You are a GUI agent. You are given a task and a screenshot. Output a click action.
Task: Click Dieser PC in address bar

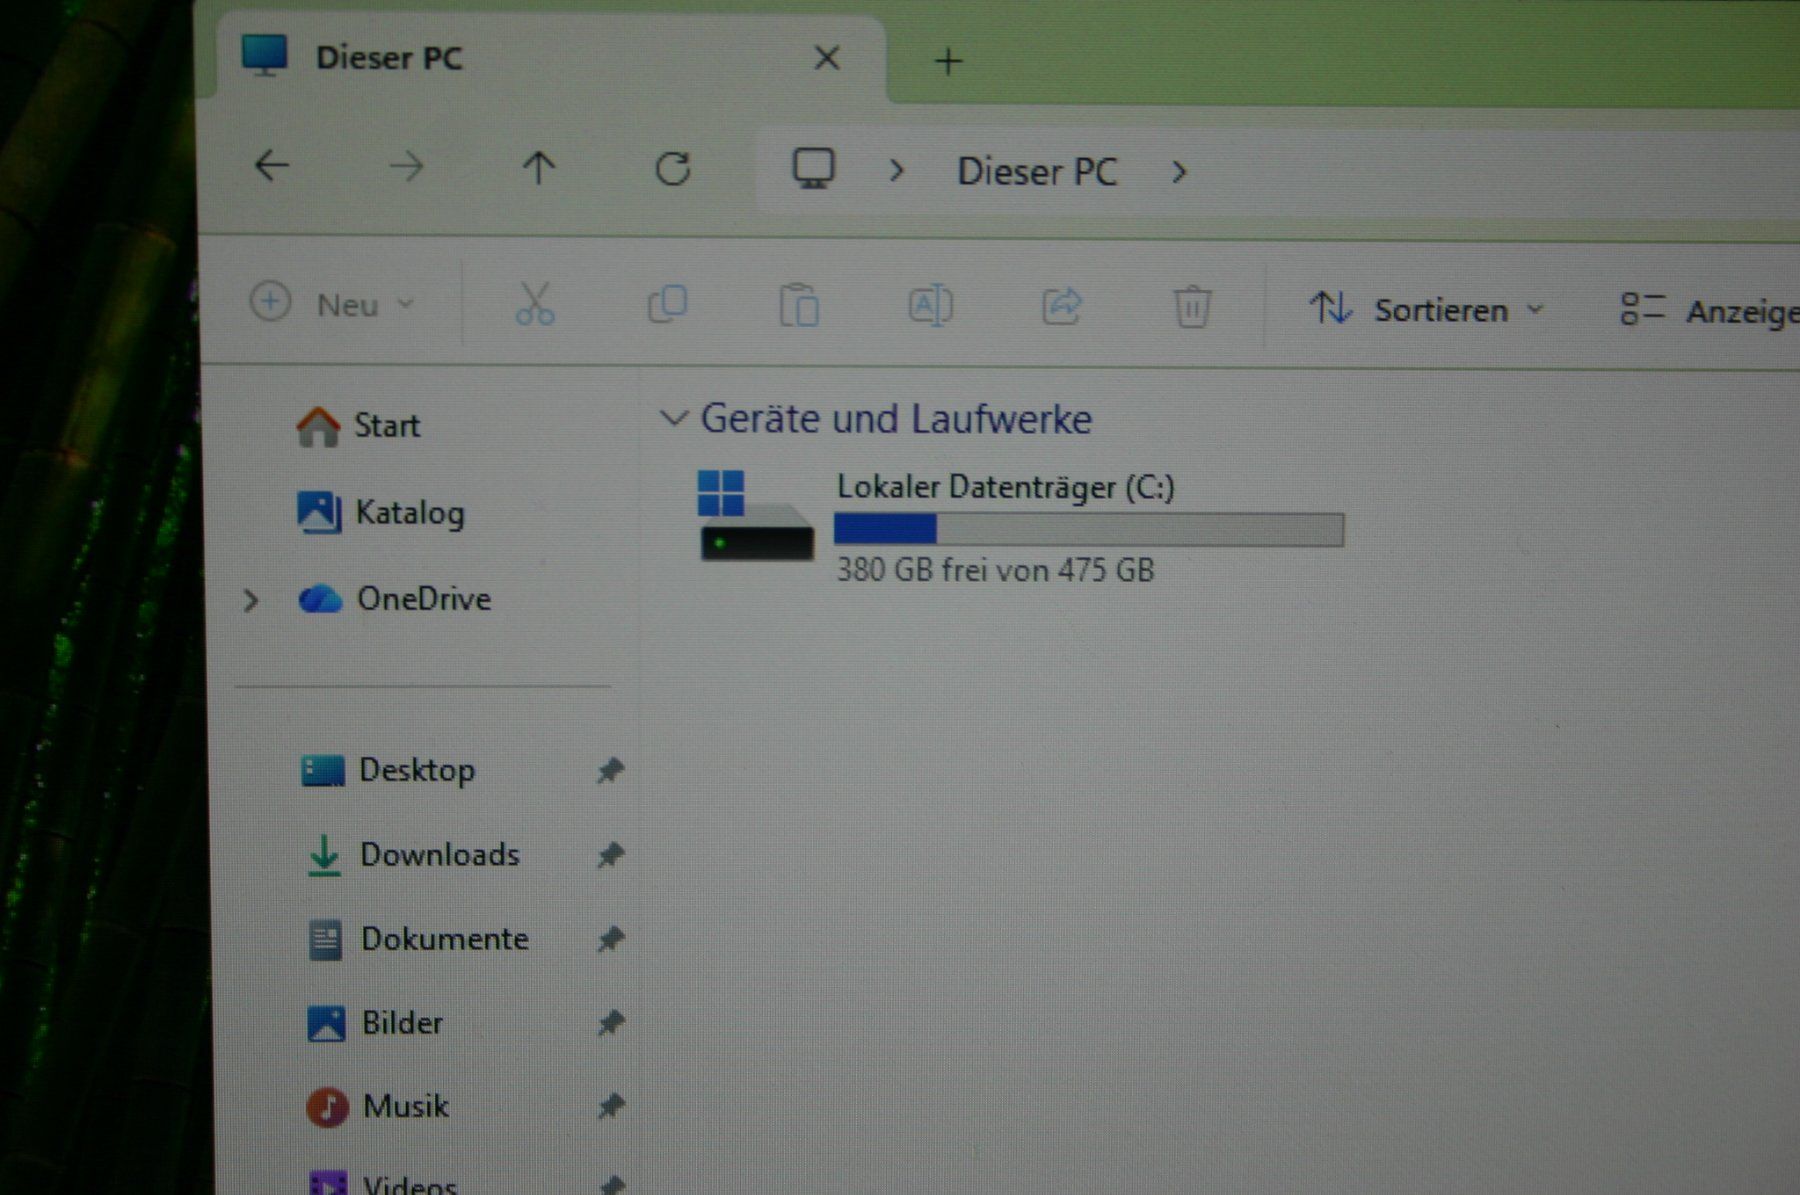coord(1037,172)
